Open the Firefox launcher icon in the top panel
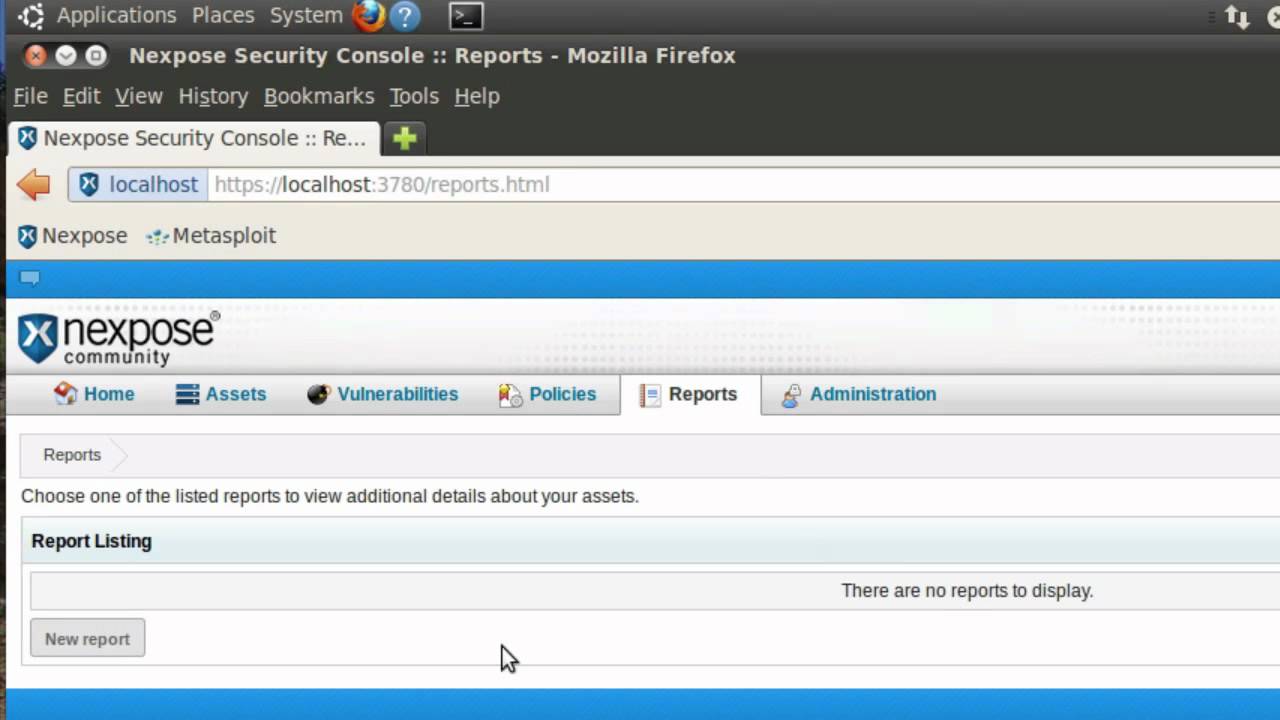 (x=369, y=16)
